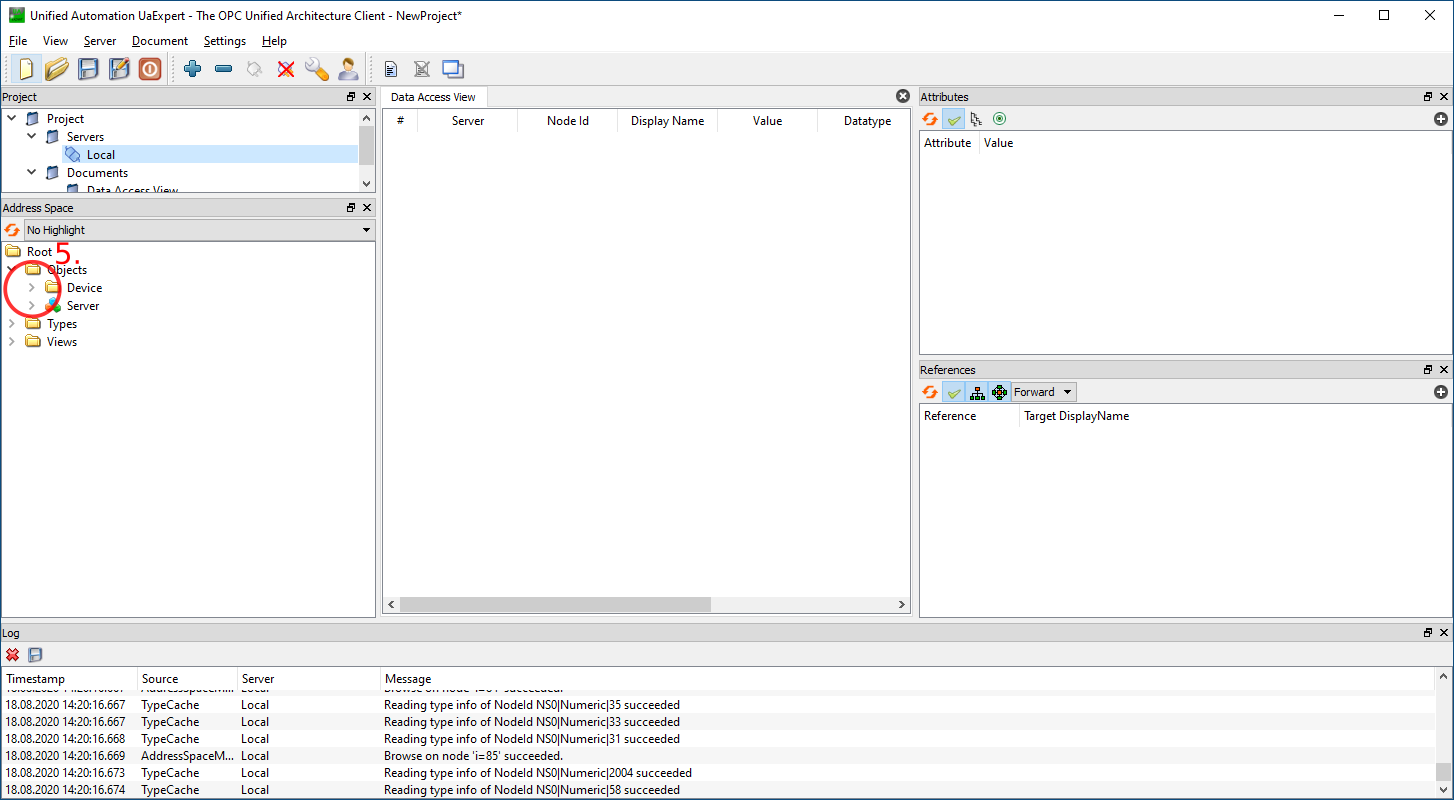The width and height of the screenshot is (1454, 800).
Task: Select the Root node
Action: click(x=39, y=252)
